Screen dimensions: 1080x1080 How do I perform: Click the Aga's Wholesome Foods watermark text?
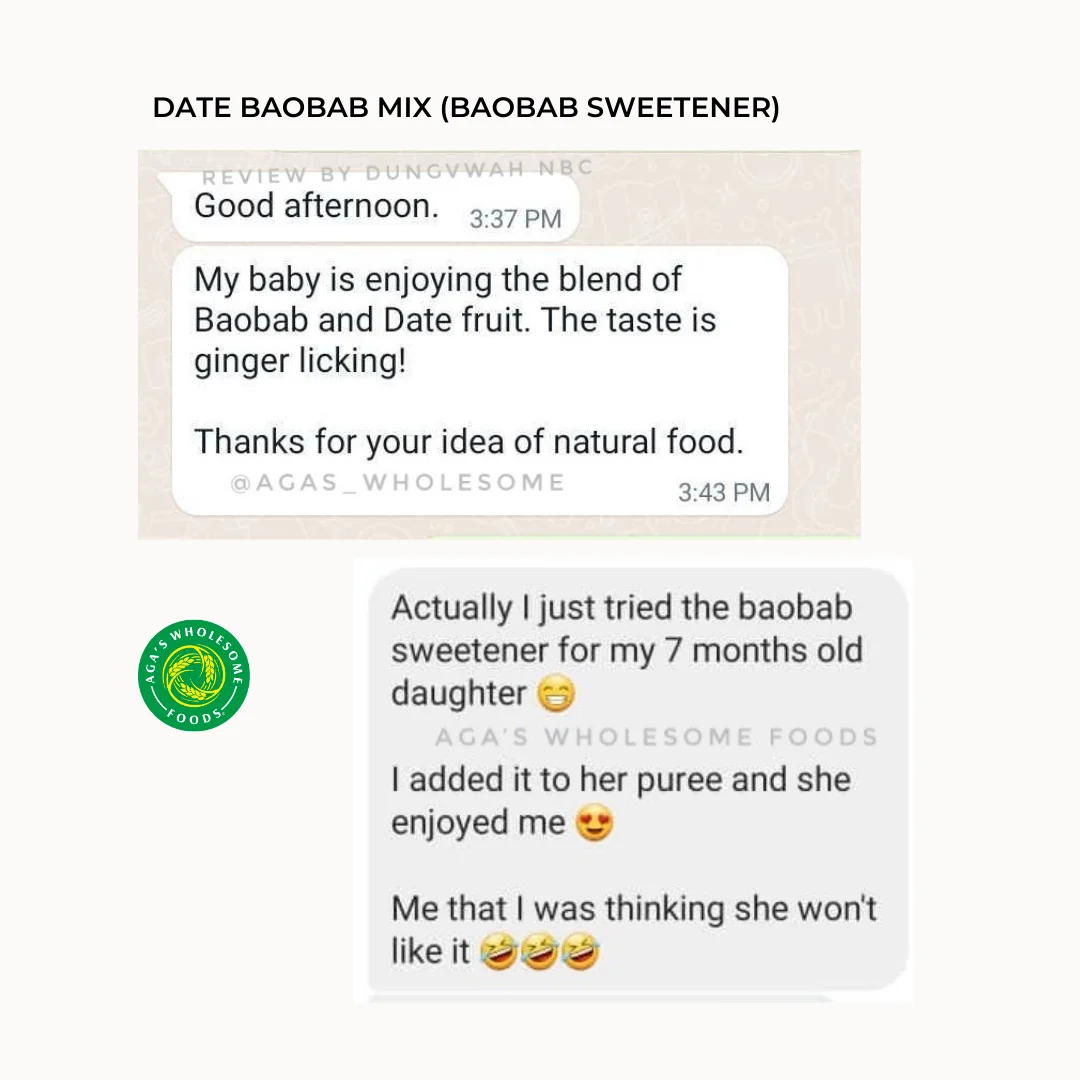[656, 737]
